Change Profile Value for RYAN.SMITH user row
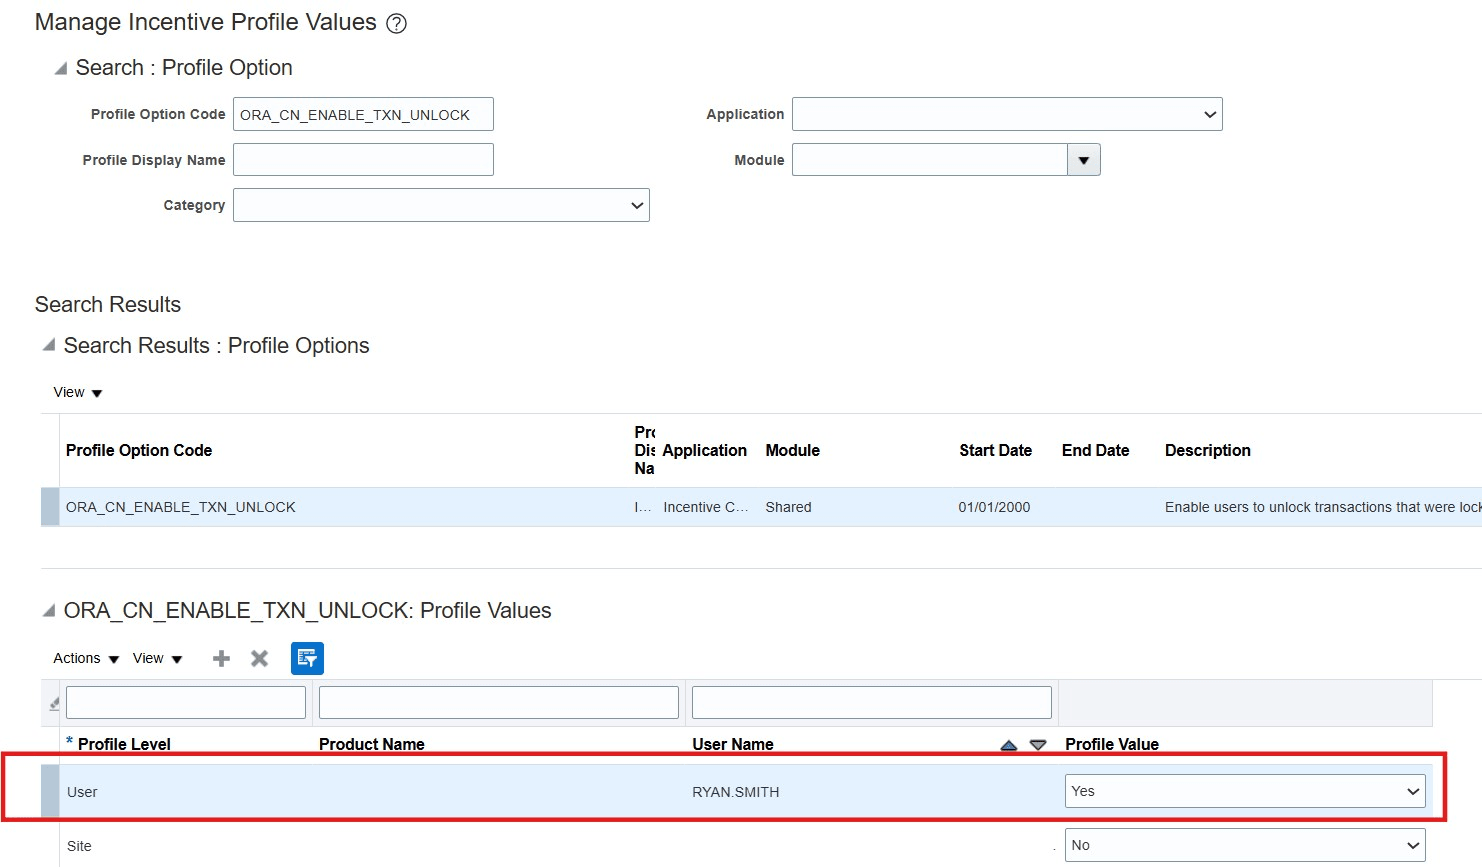The width and height of the screenshot is (1482, 867). tap(1245, 791)
